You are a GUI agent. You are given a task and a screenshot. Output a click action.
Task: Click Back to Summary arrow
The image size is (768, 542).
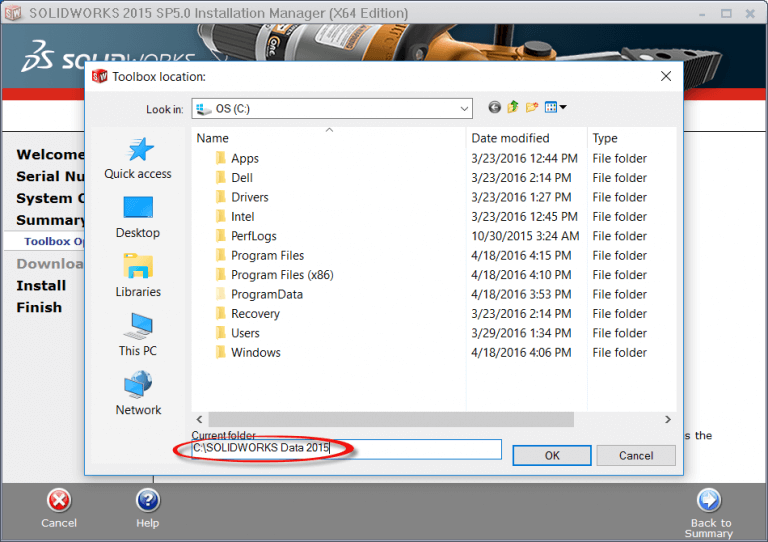(708, 500)
